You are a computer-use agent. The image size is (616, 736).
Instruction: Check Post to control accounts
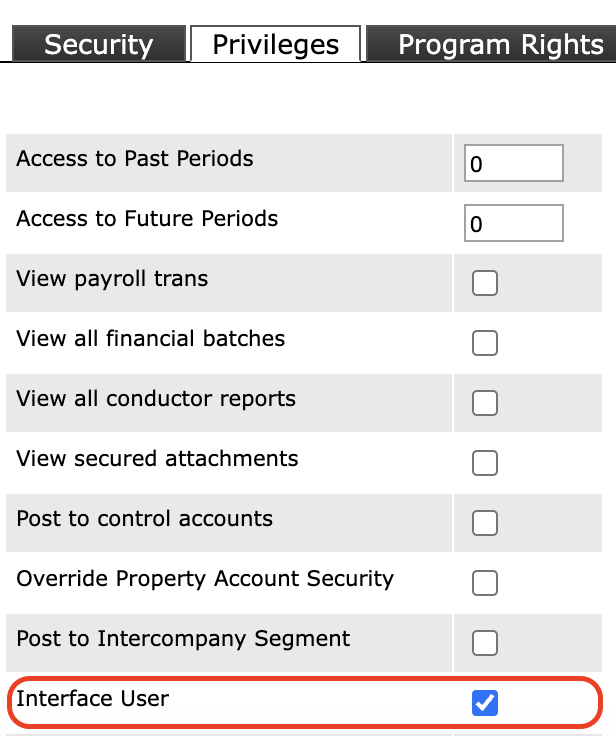pos(485,523)
